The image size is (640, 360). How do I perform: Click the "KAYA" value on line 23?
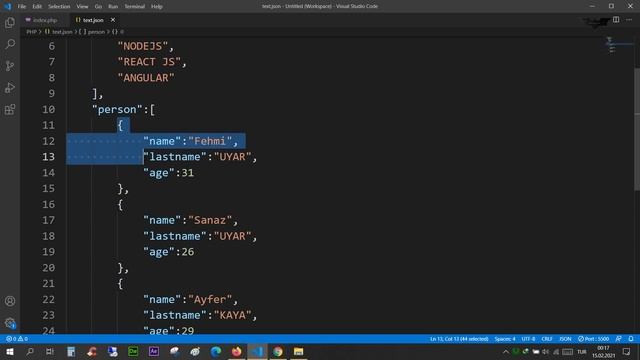click(233, 315)
